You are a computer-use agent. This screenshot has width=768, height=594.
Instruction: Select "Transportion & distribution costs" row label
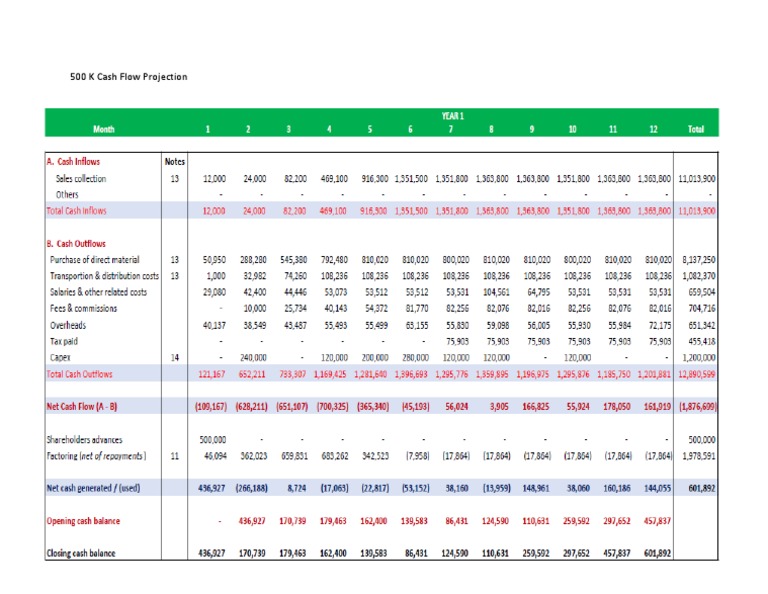(104, 276)
